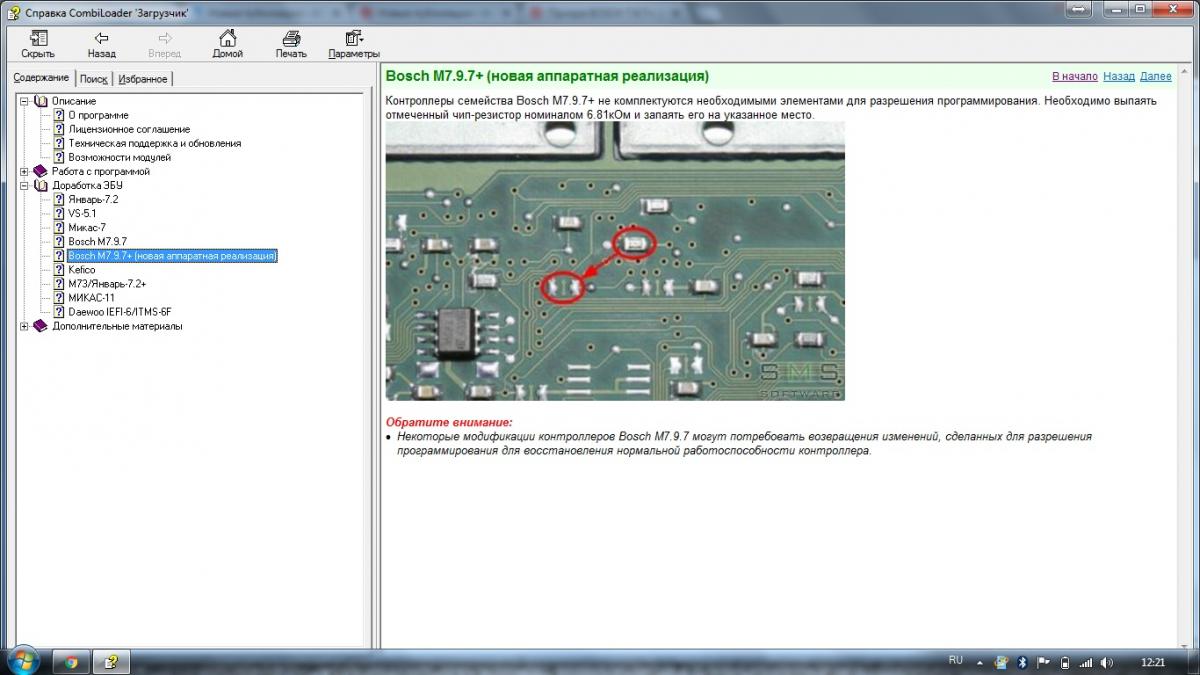Click the colorful tray icon left of Bluetooth
Viewport: 1200px width, 675px height.
[x=1001, y=661]
